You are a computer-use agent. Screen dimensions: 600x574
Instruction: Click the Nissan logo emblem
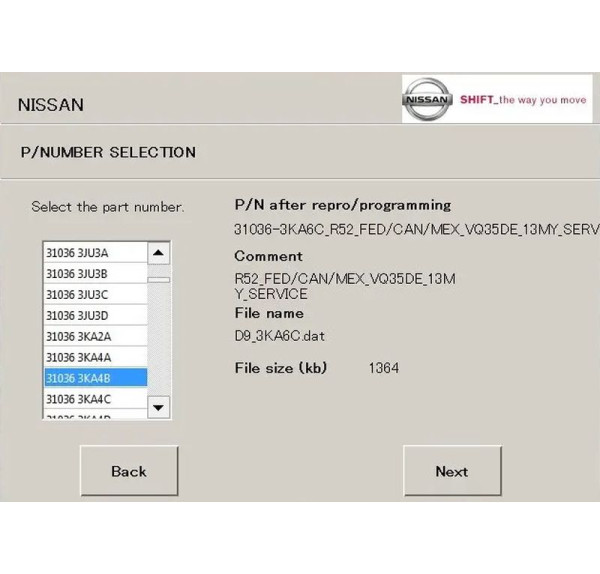pos(429,100)
